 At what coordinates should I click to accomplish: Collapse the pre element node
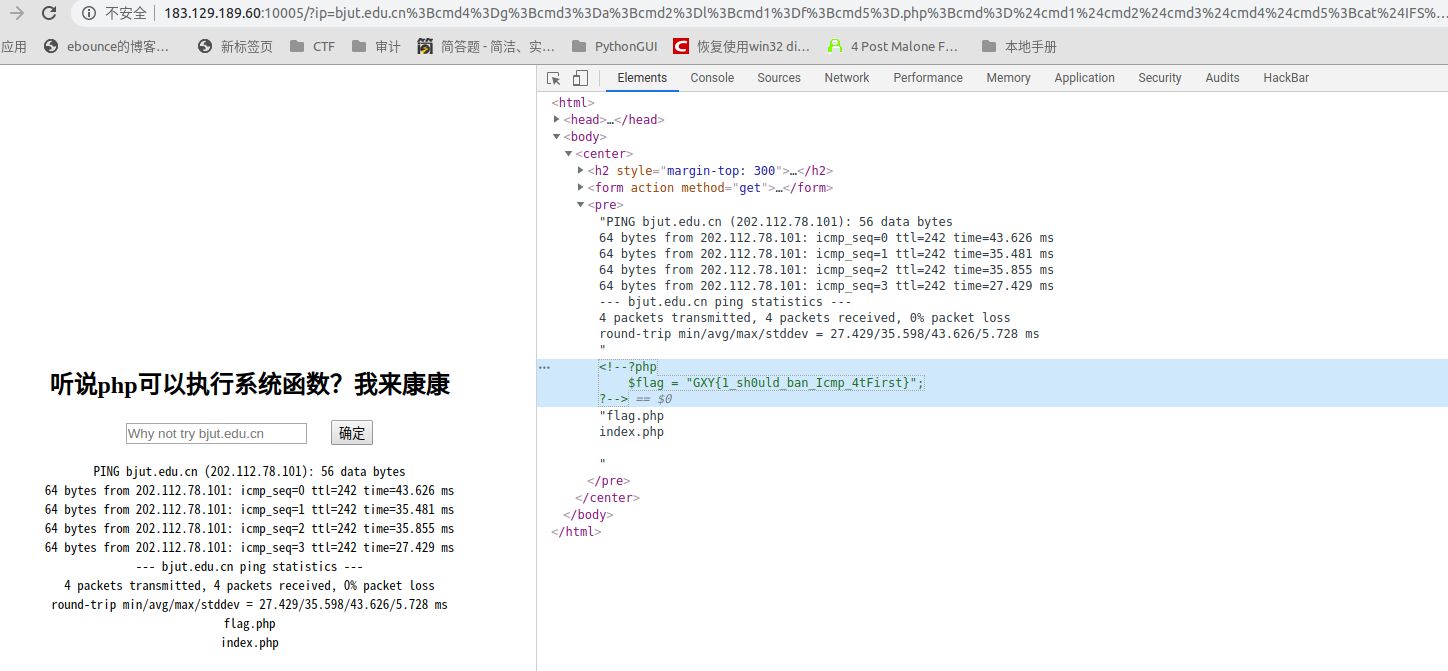tap(581, 205)
